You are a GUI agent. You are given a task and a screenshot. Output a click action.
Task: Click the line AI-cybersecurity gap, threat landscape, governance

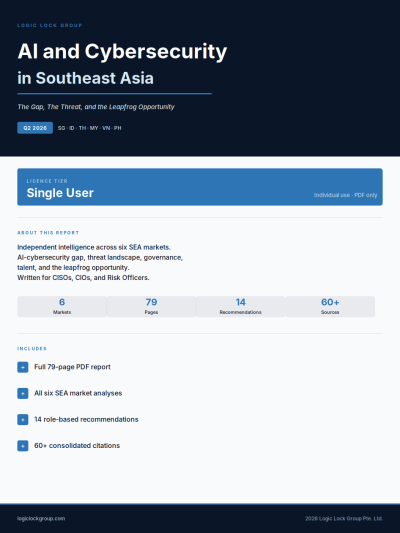(100, 257)
